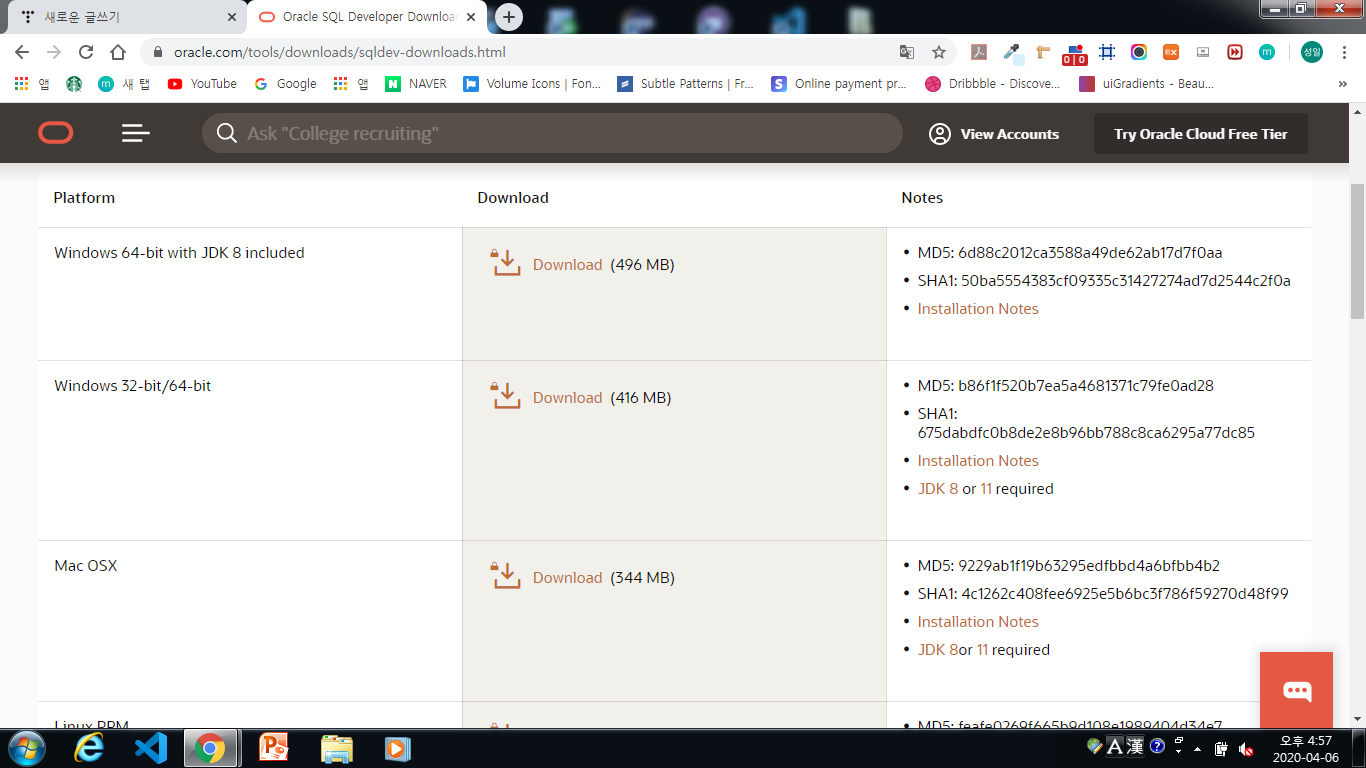1366x768 pixels.
Task: Click Try Oracle Cloud Free Tier button
Action: [1200, 134]
